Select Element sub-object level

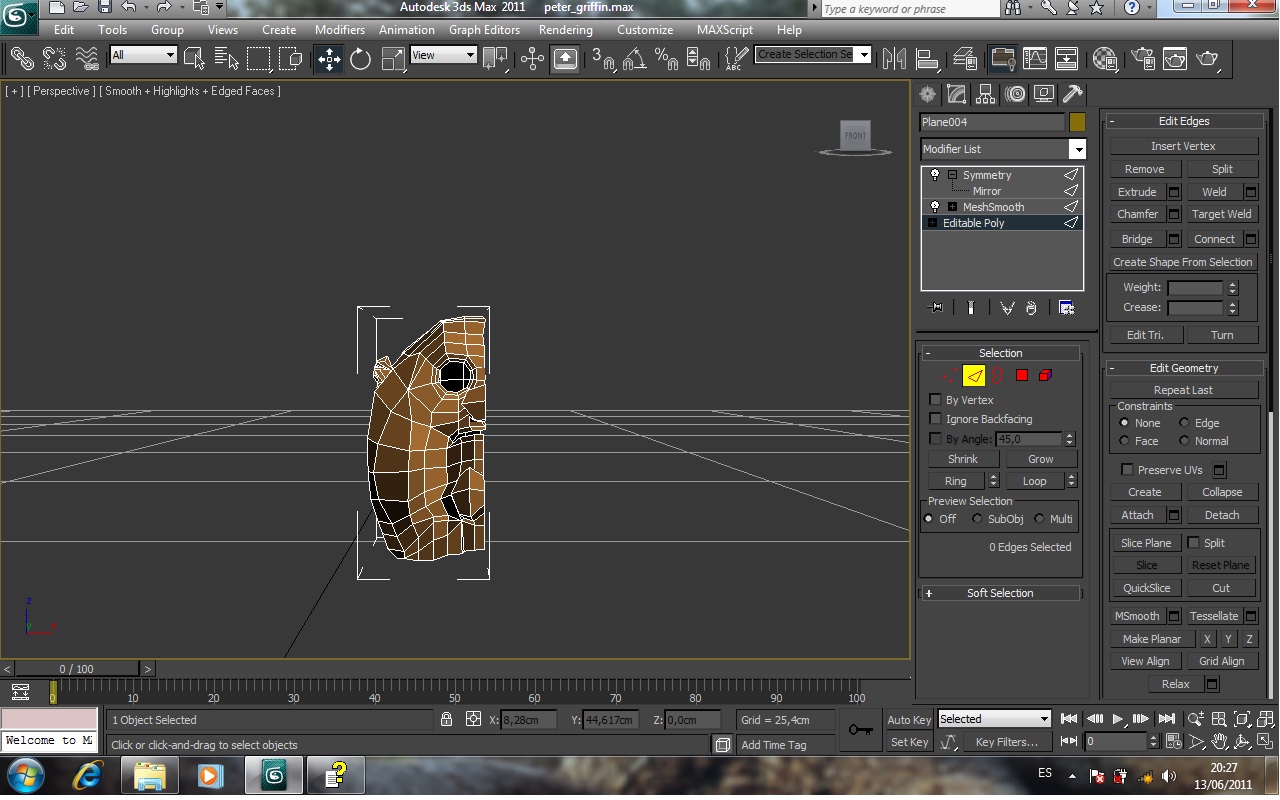coord(1045,376)
